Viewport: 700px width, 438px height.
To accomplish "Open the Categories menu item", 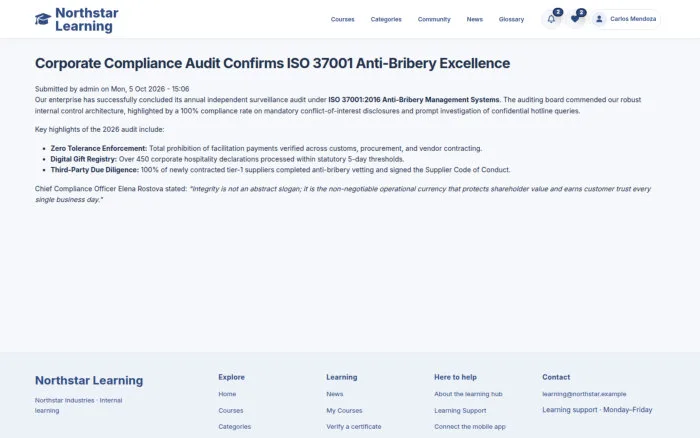I will (x=386, y=19).
